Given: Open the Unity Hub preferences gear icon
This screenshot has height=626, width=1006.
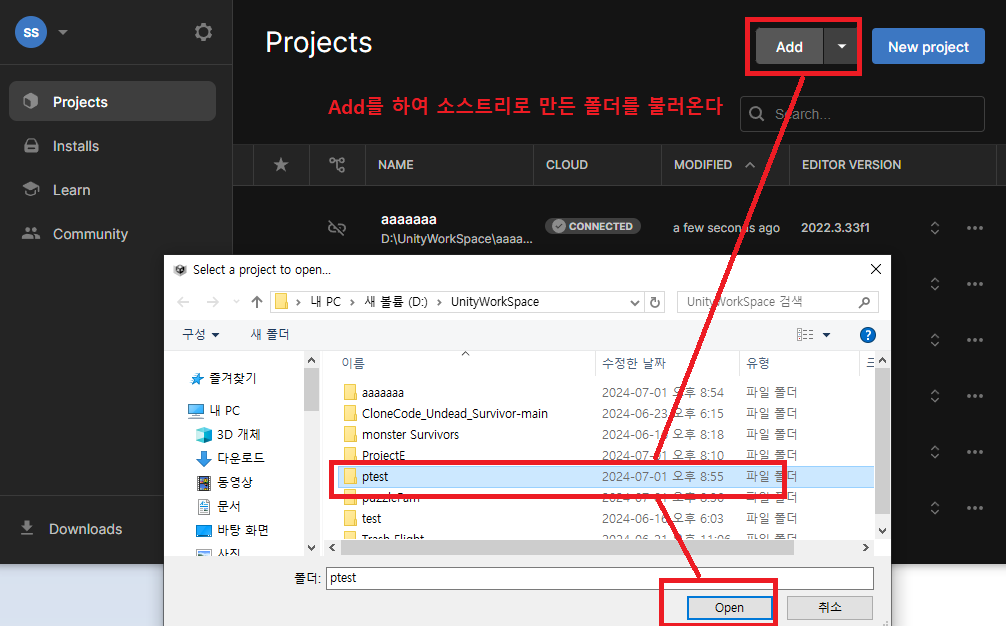Looking at the screenshot, I should (x=203, y=32).
